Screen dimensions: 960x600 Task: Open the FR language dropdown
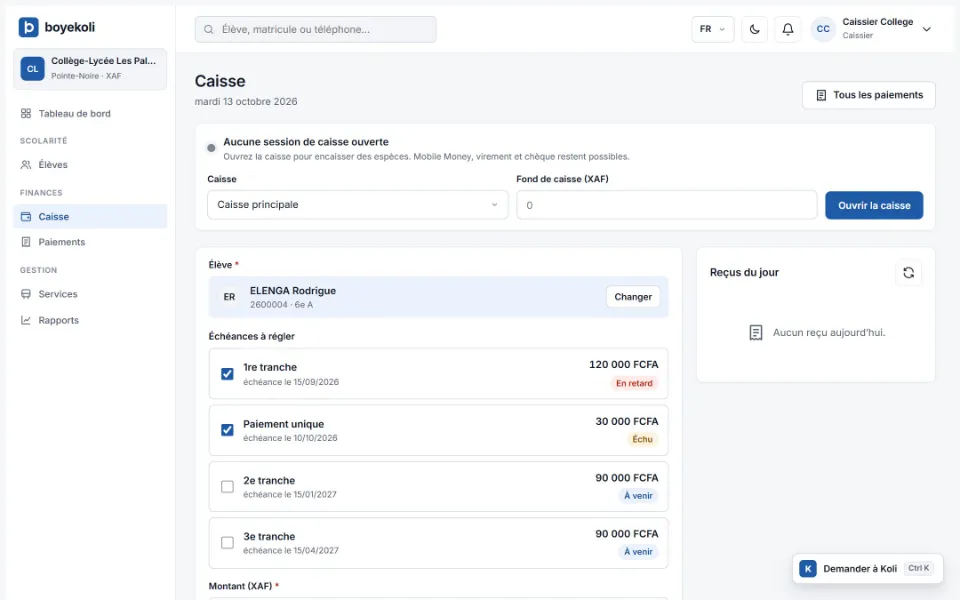(x=713, y=29)
